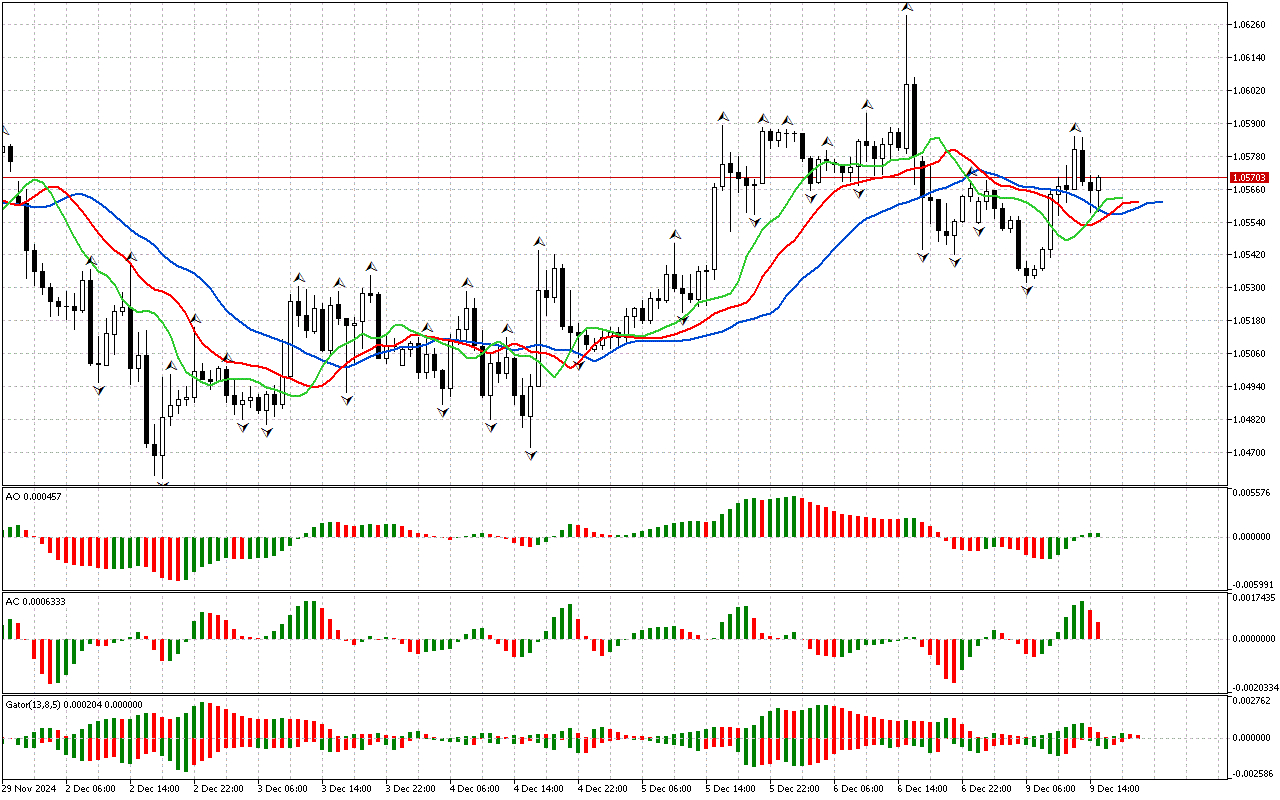Select the fractal arrow above the chart's highest candle
Image resolution: width=1280 pixels, height=800 pixels.
pyautogui.click(x=907, y=7)
